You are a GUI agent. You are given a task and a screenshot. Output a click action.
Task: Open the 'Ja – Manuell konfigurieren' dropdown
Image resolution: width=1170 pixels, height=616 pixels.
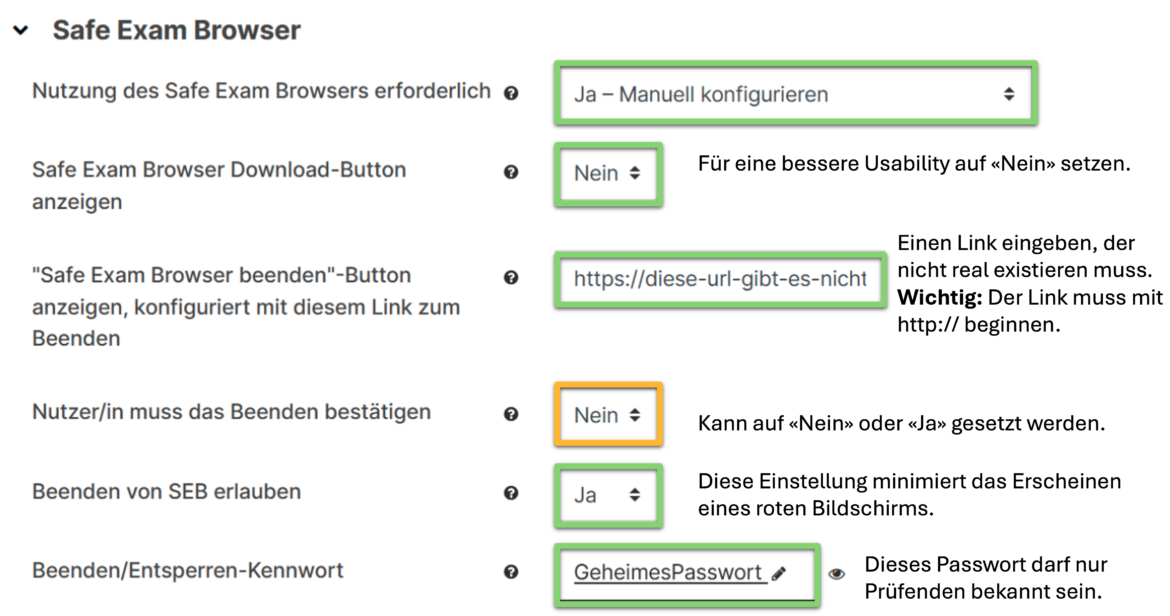coord(795,94)
